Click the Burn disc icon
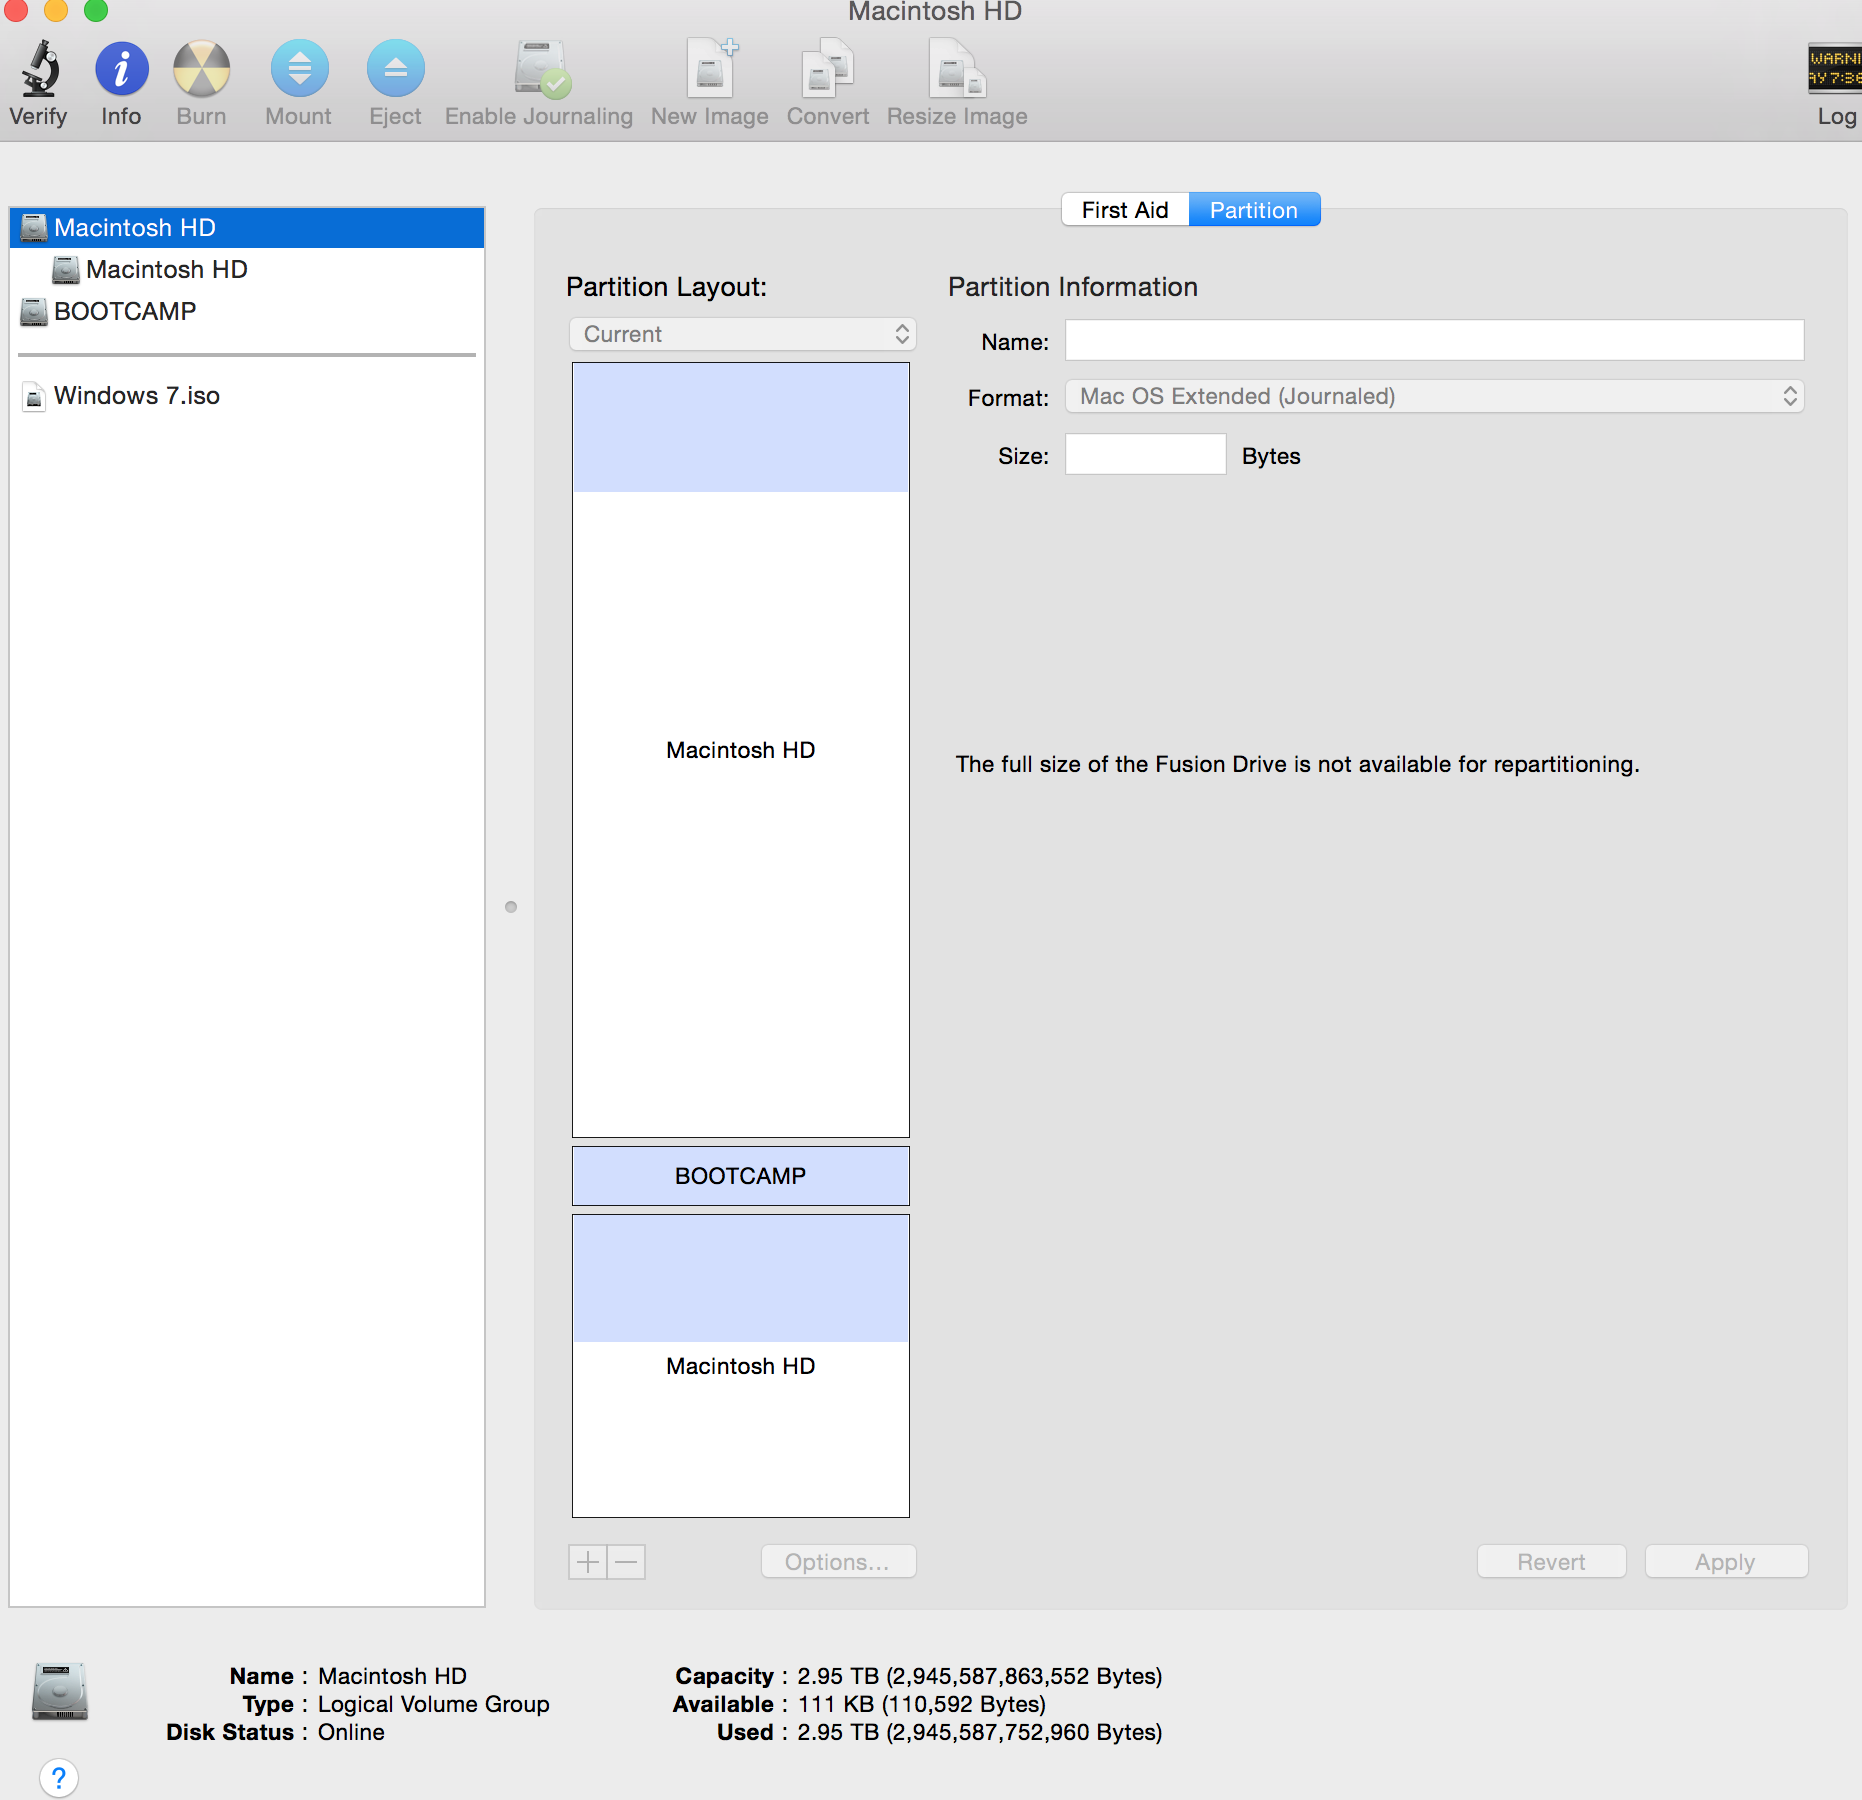Viewport: 1862px width, 1800px height. [201, 69]
